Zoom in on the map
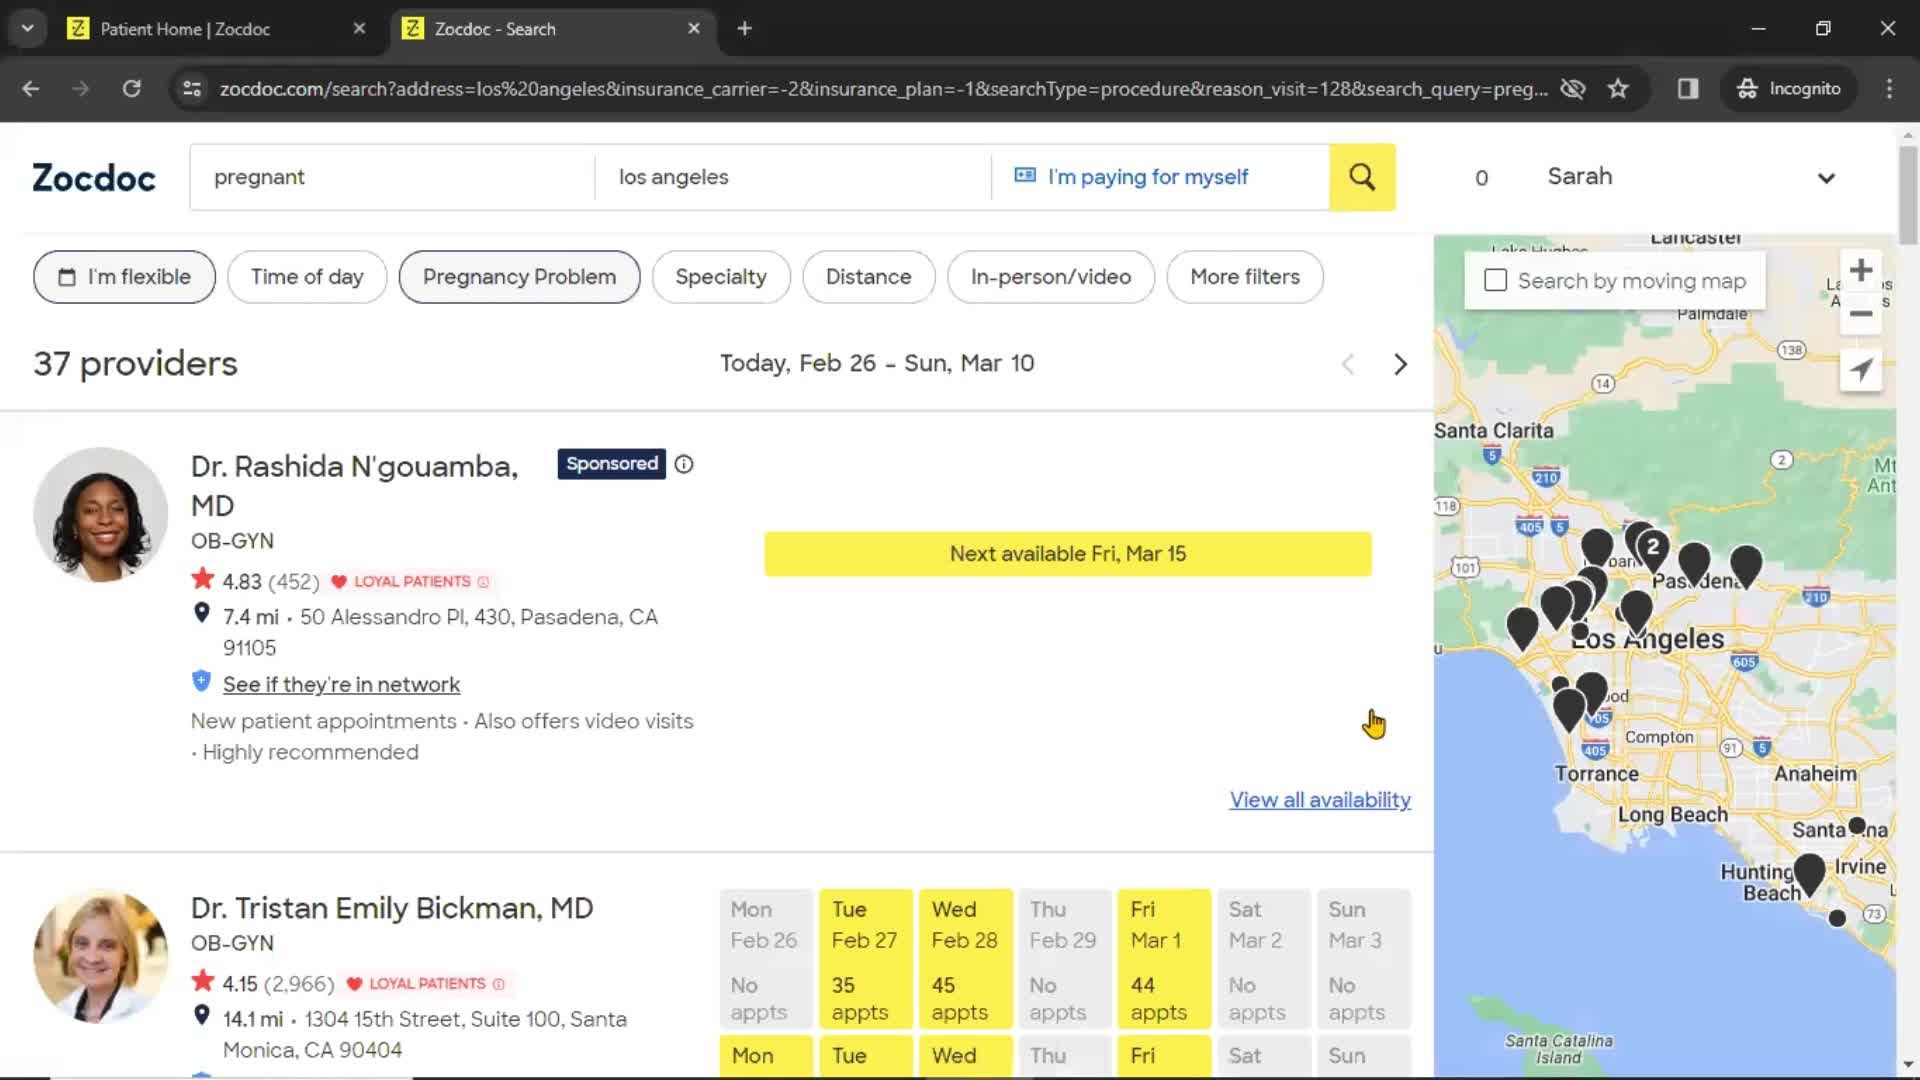 point(1861,270)
